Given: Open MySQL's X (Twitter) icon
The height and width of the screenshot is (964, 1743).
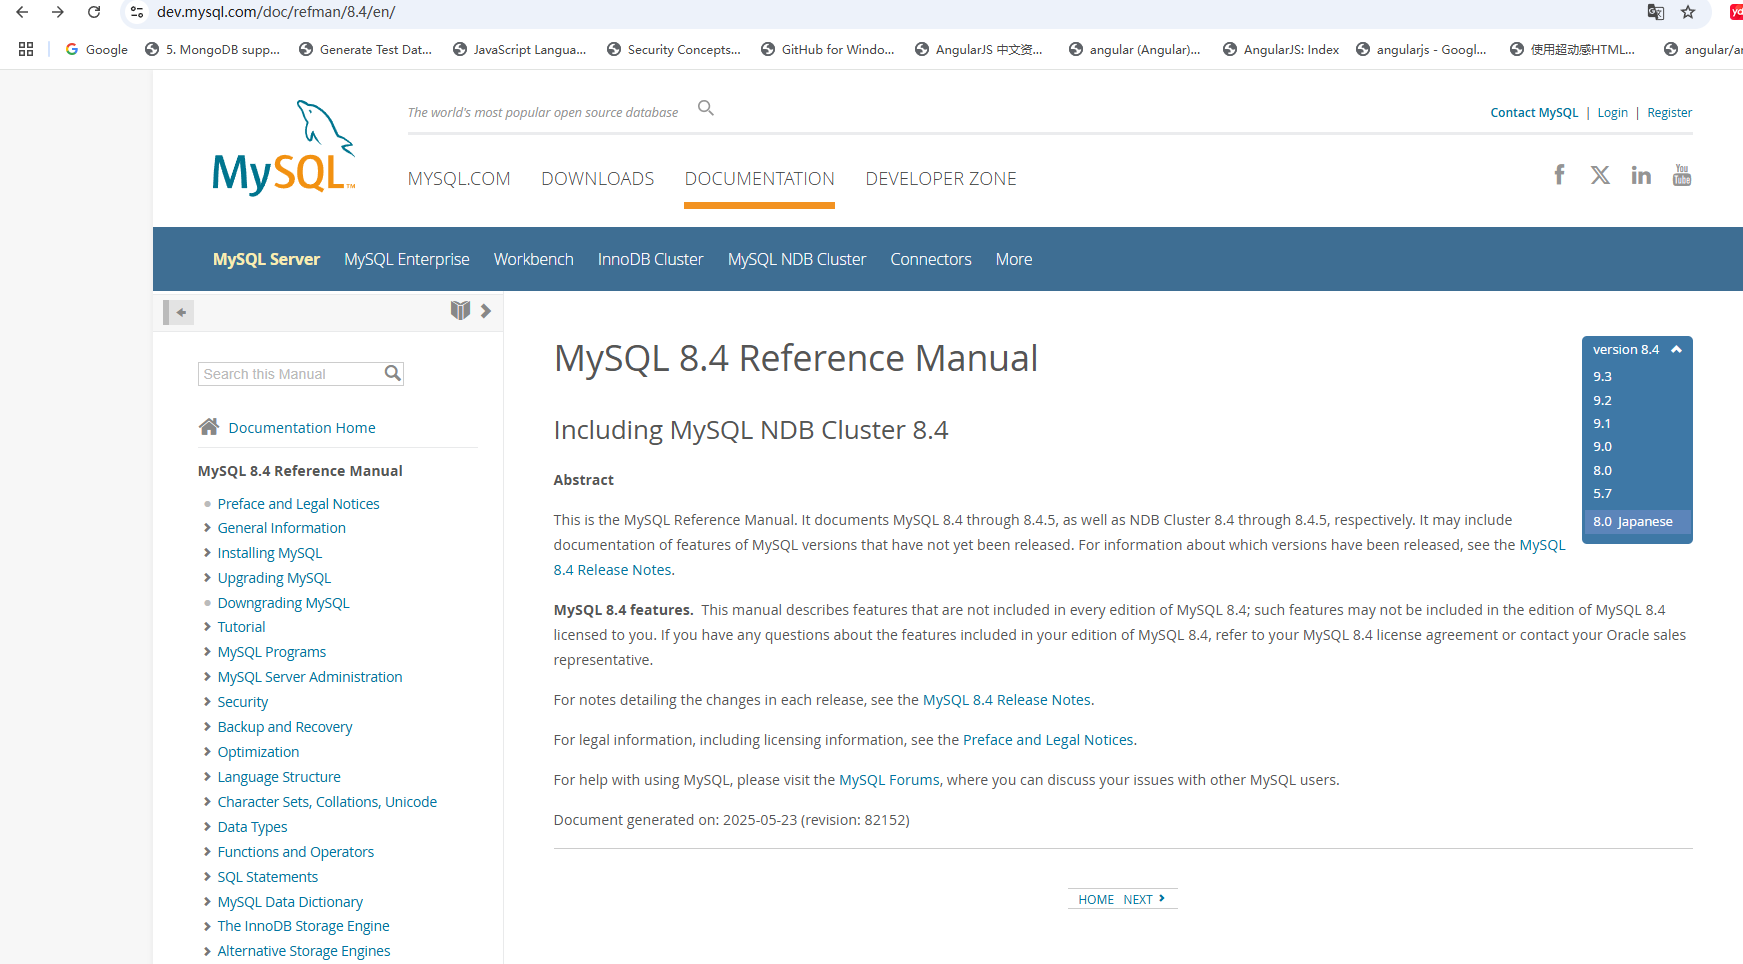Looking at the screenshot, I should coord(1600,175).
